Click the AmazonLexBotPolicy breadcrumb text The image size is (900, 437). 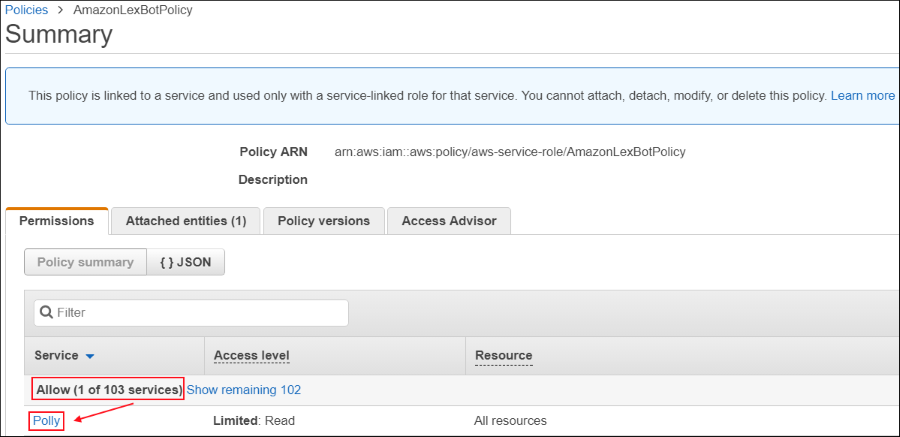point(133,10)
